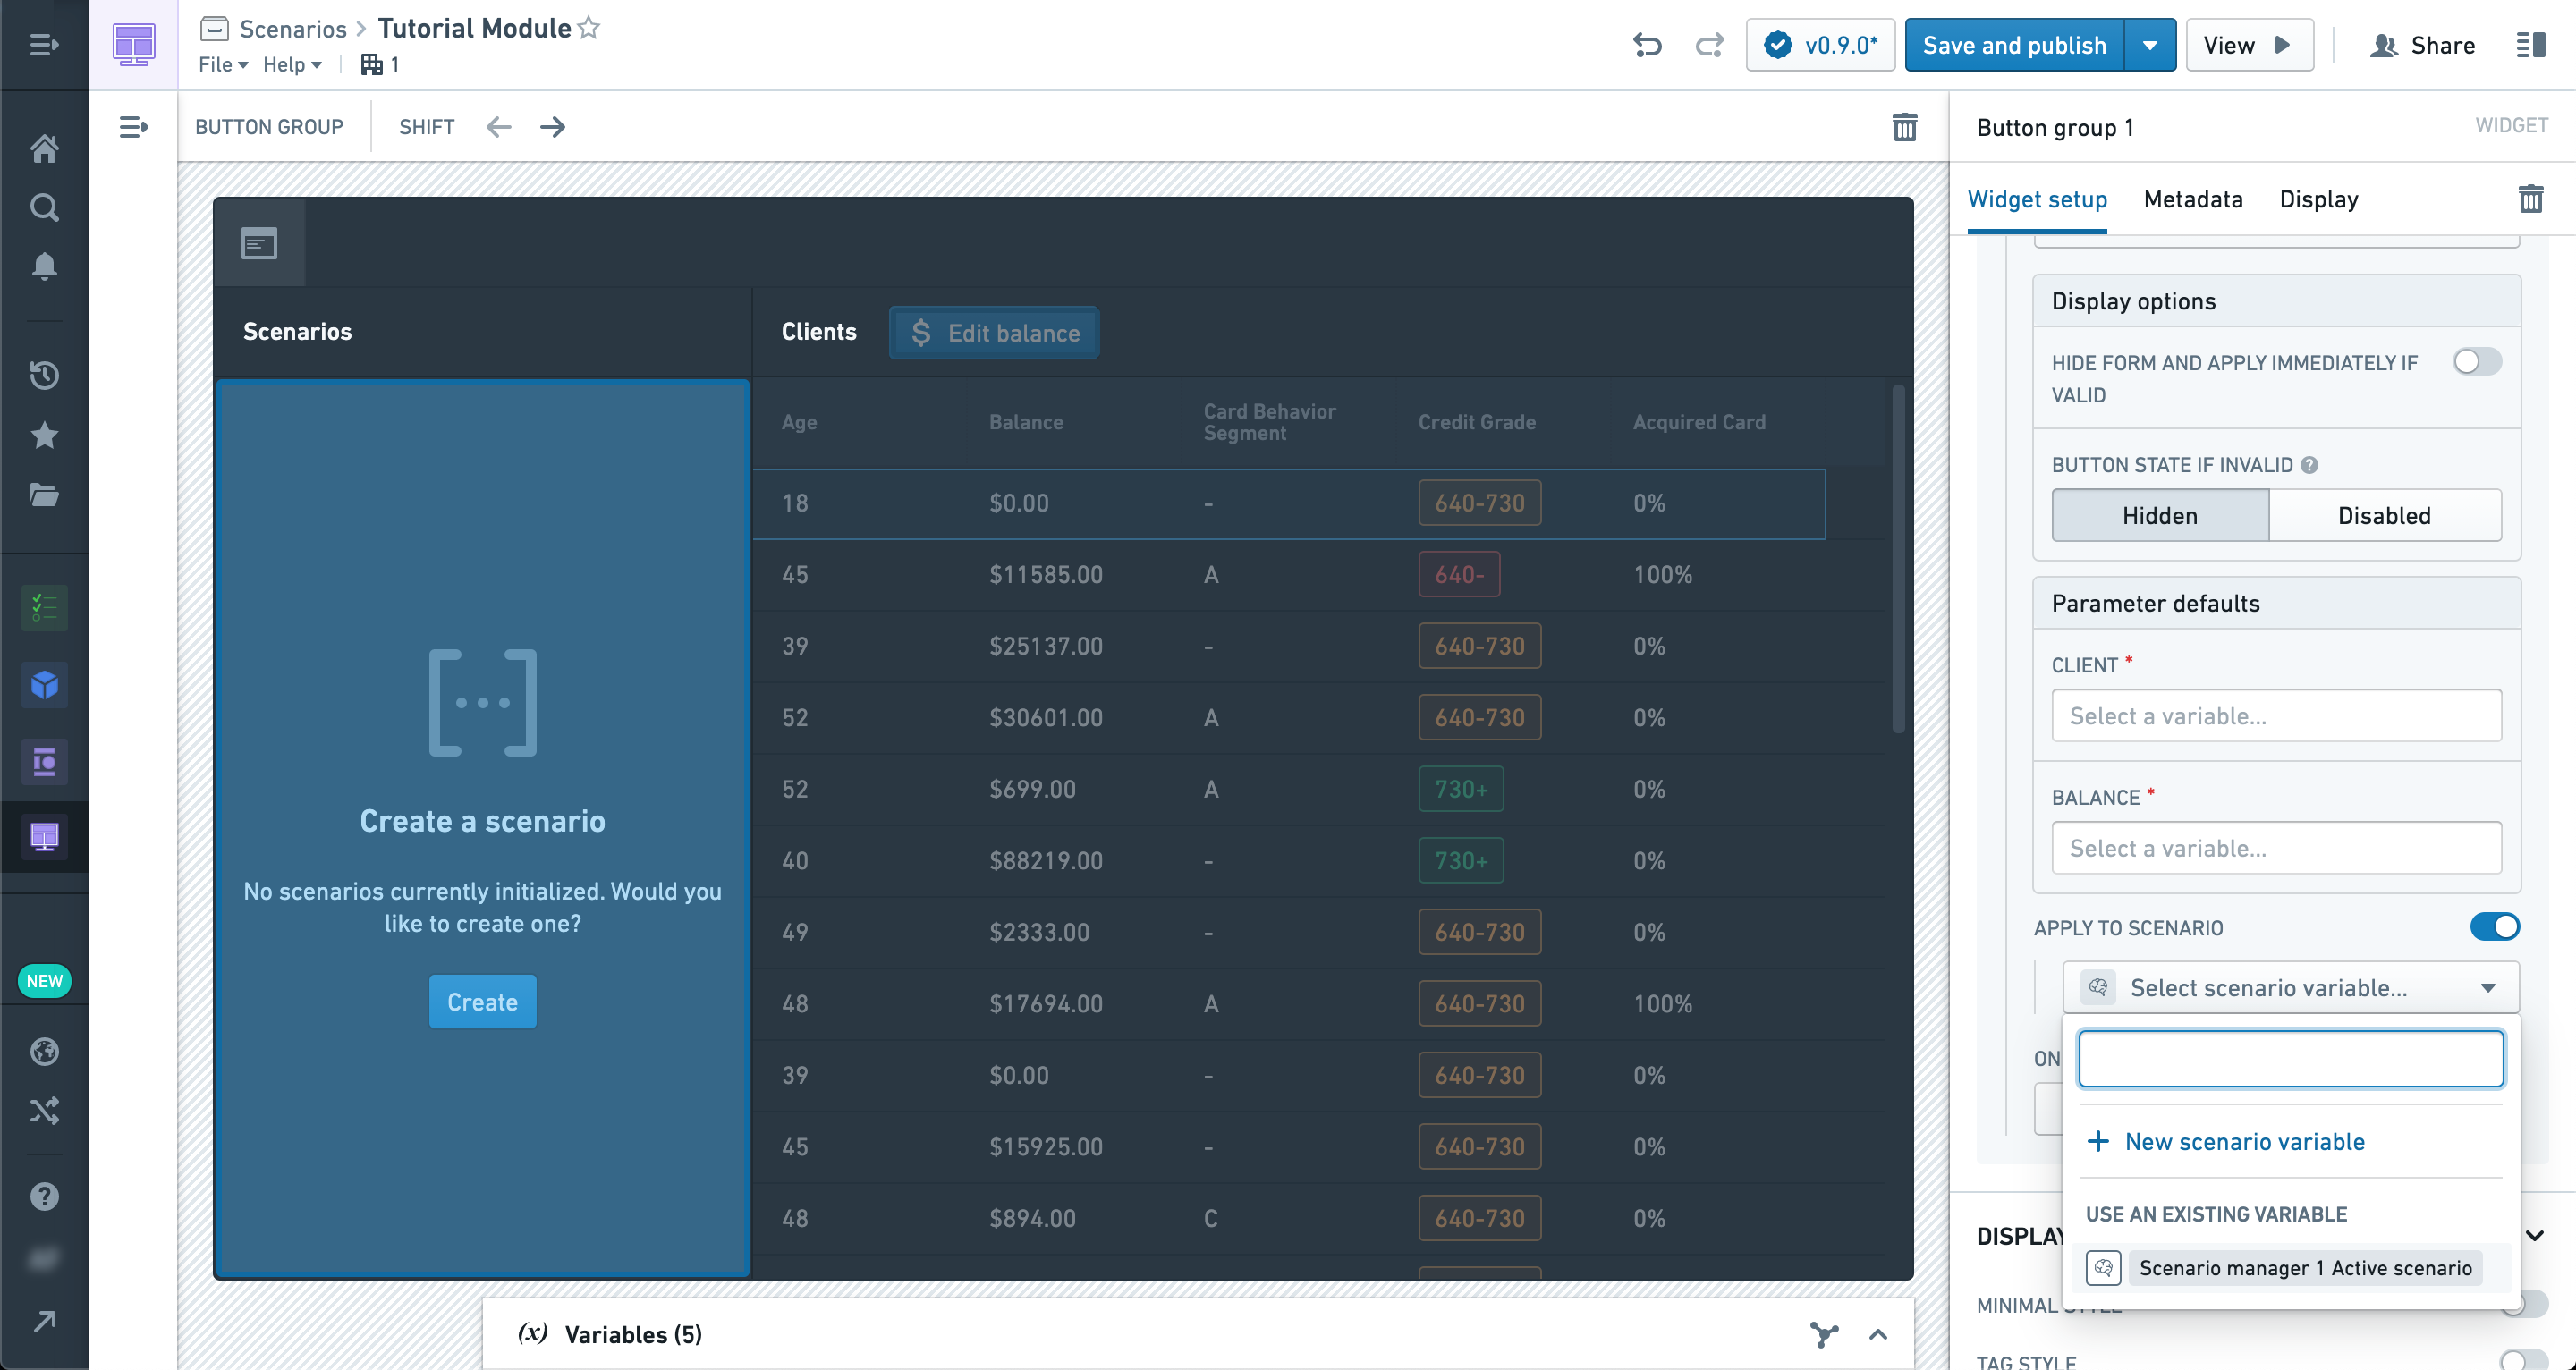The width and height of the screenshot is (2576, 1370).
Task: Click trash icon beside the Display tab
Action: pyautogui.click(x=2531, y=199)
